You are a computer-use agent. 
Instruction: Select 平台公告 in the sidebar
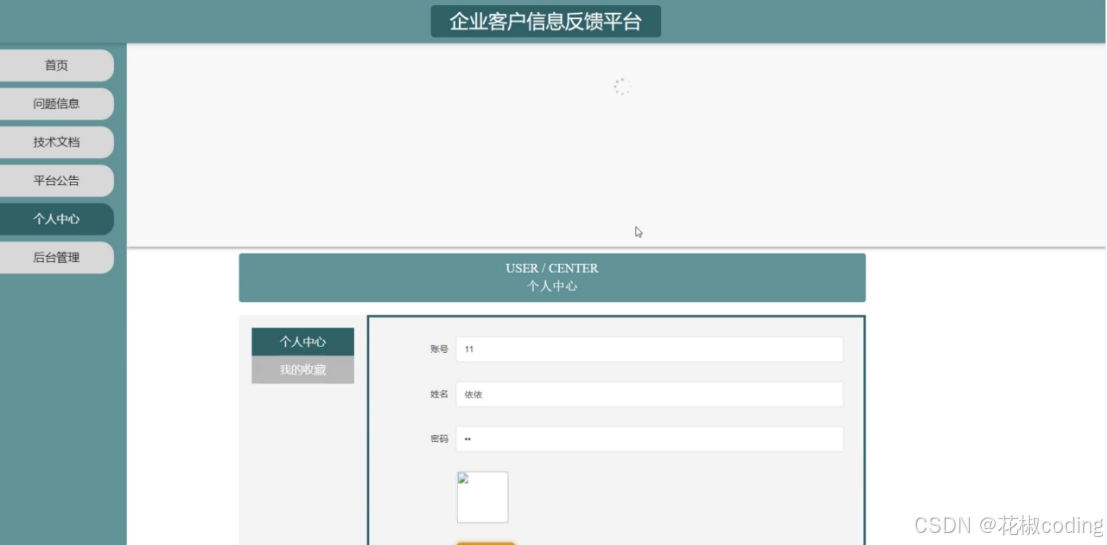pyautogui.click(x=56, y=181)
